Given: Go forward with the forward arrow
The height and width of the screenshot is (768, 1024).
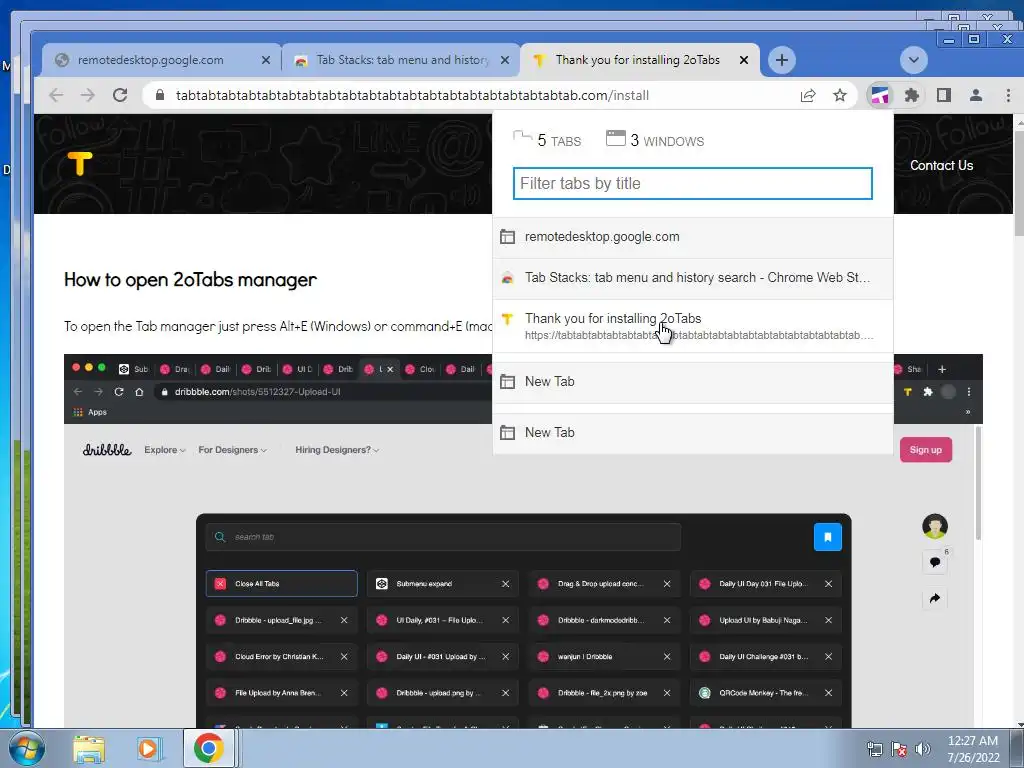Looking at the screenshot, I should (88, 95).
